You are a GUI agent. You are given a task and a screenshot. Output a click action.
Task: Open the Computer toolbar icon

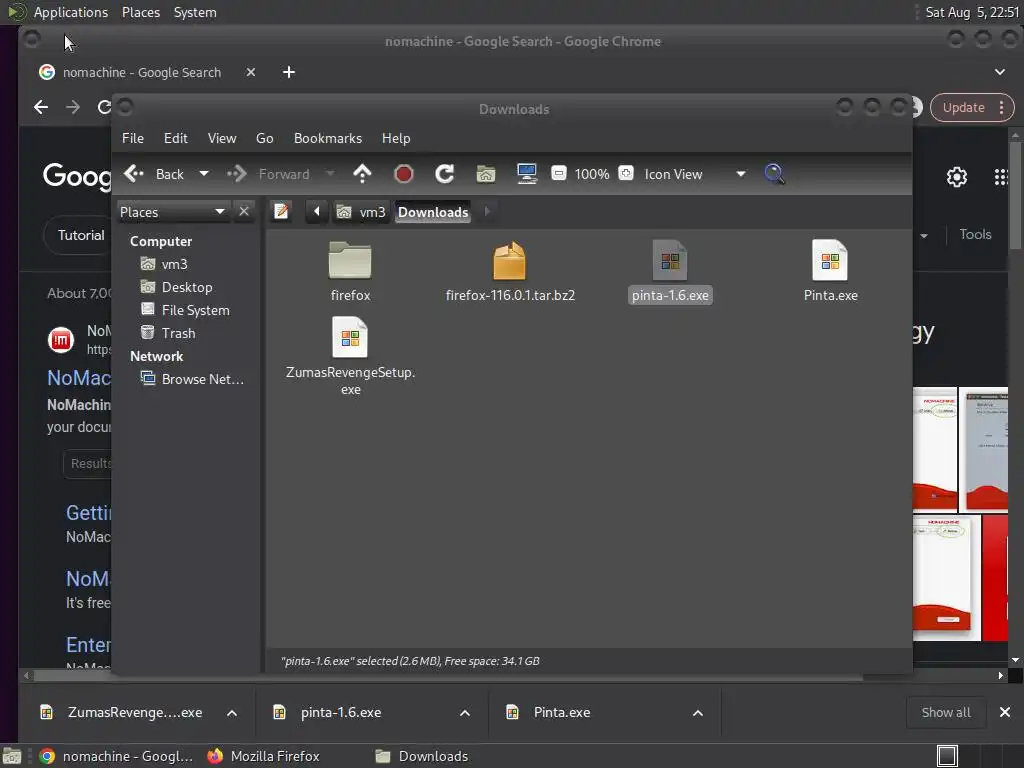point(526,174)
